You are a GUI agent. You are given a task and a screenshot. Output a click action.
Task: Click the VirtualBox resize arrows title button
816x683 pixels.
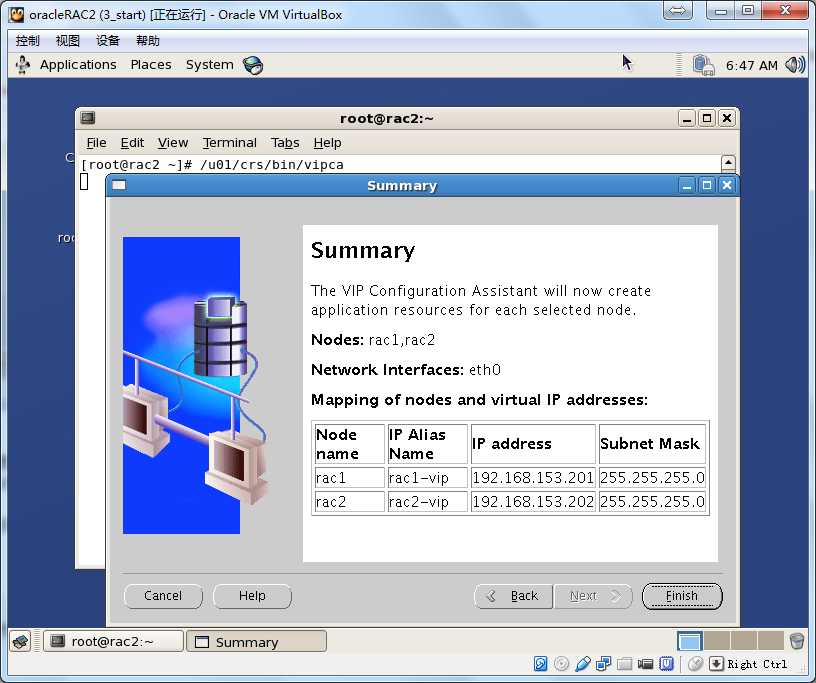tap(678, 10)
